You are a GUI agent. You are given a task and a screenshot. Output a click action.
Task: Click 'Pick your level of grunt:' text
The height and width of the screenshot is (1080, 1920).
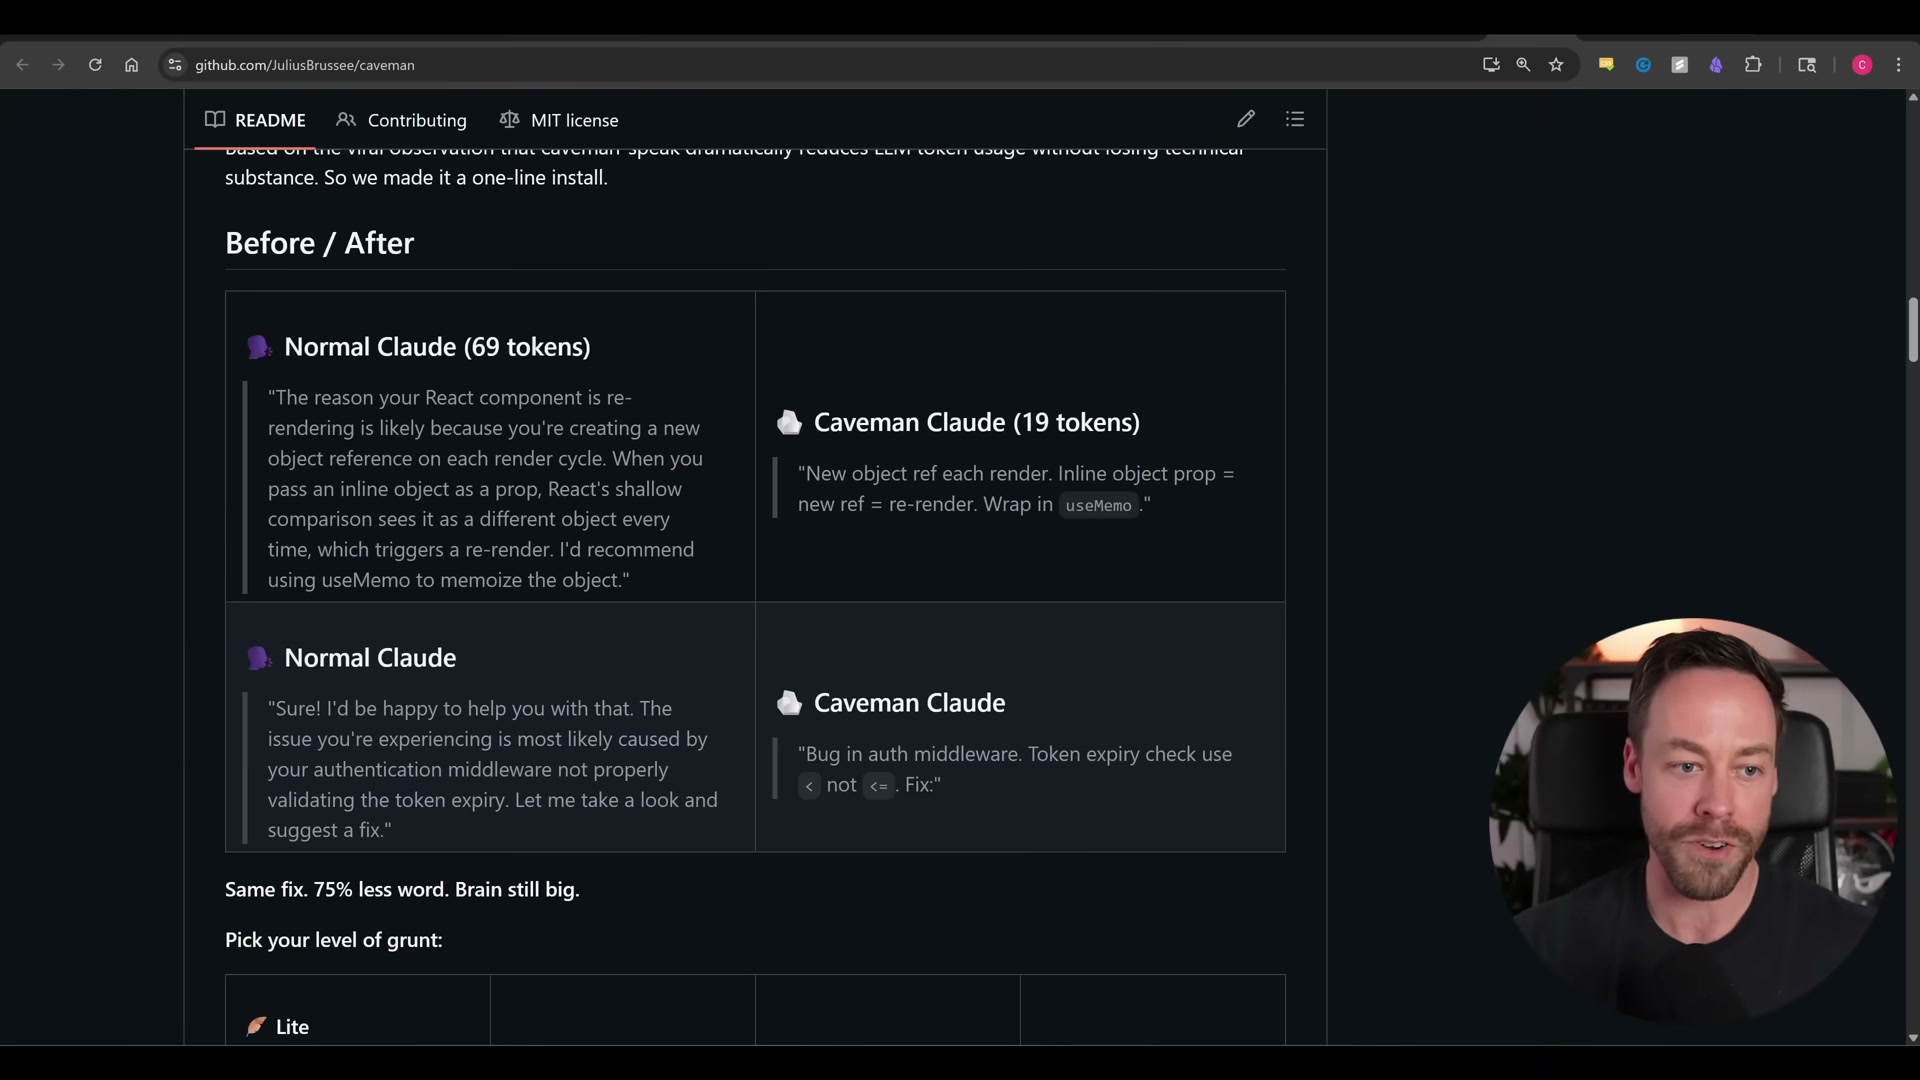334,940
